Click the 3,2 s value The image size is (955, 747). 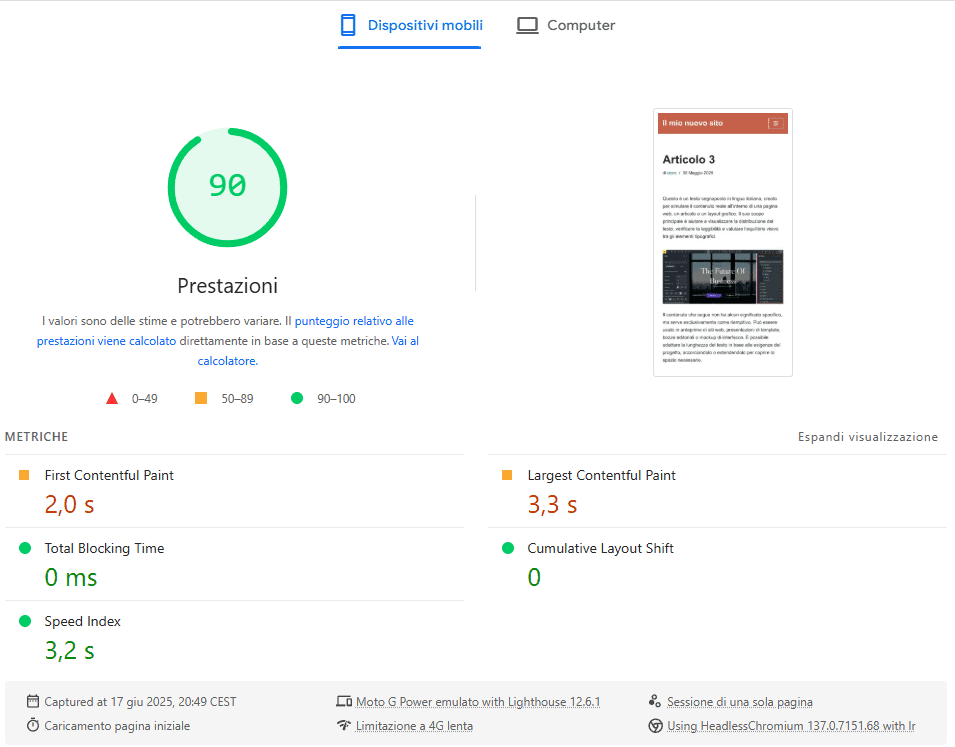(69, 651)
